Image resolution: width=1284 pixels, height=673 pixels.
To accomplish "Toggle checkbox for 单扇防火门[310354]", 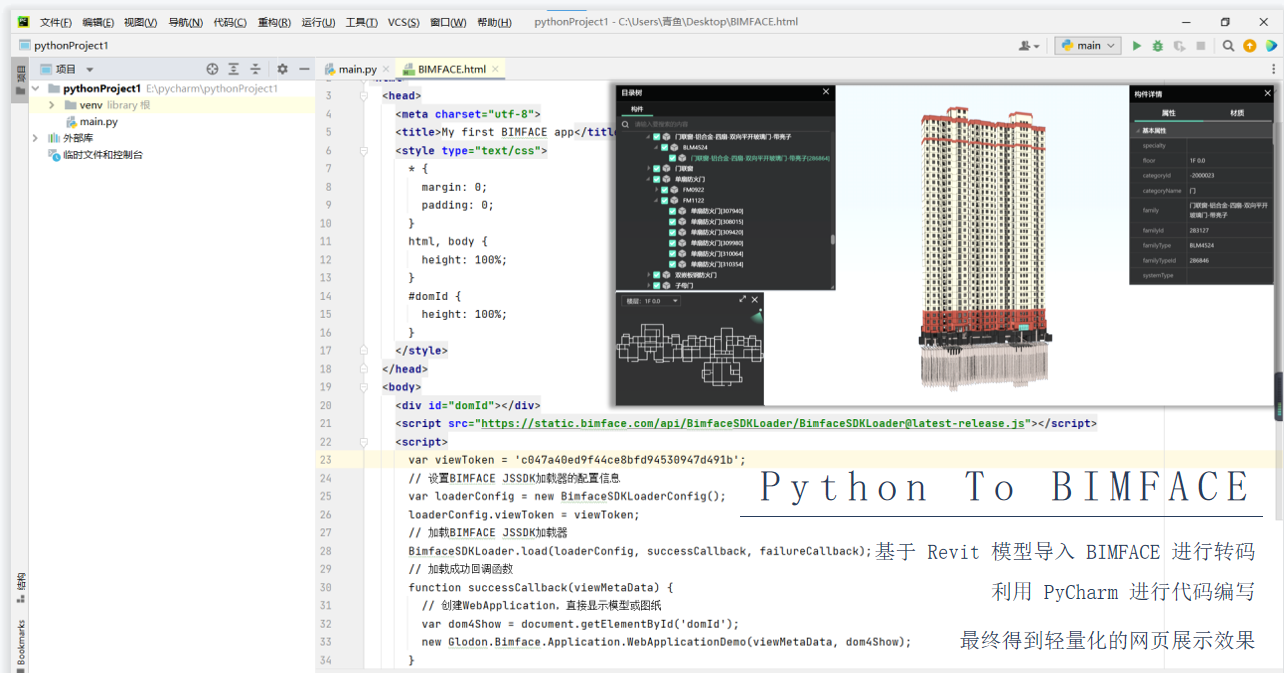I will click(673, 264).
